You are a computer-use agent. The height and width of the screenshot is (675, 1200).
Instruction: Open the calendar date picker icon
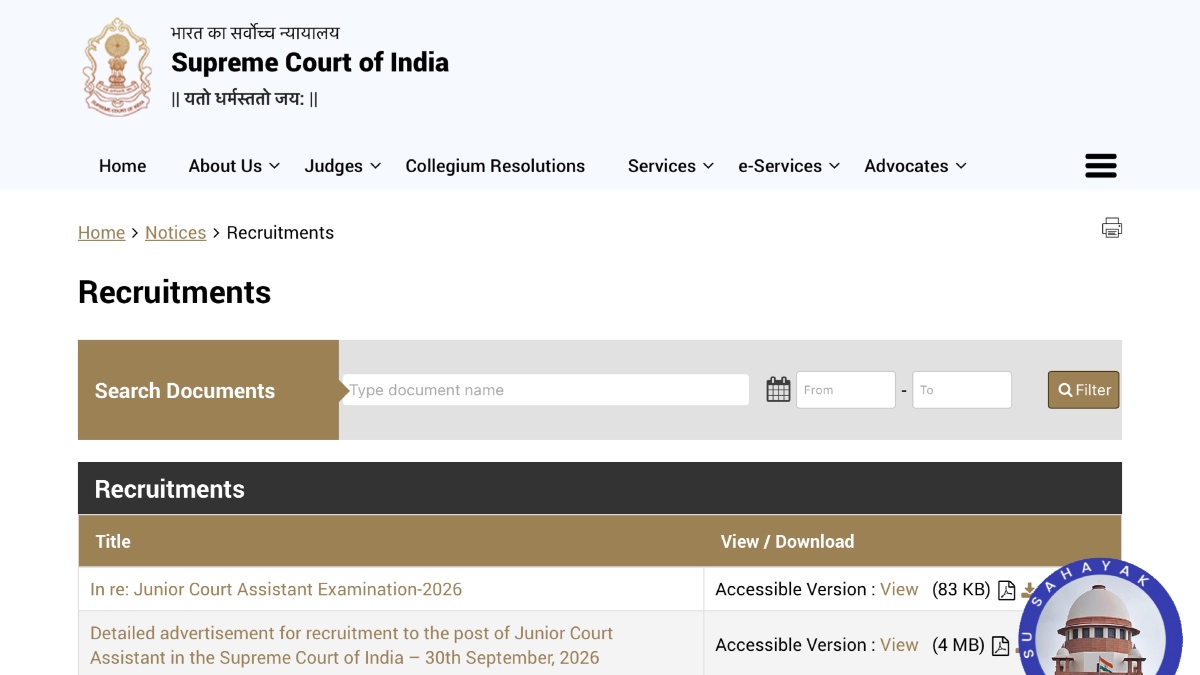pos(778,390)
